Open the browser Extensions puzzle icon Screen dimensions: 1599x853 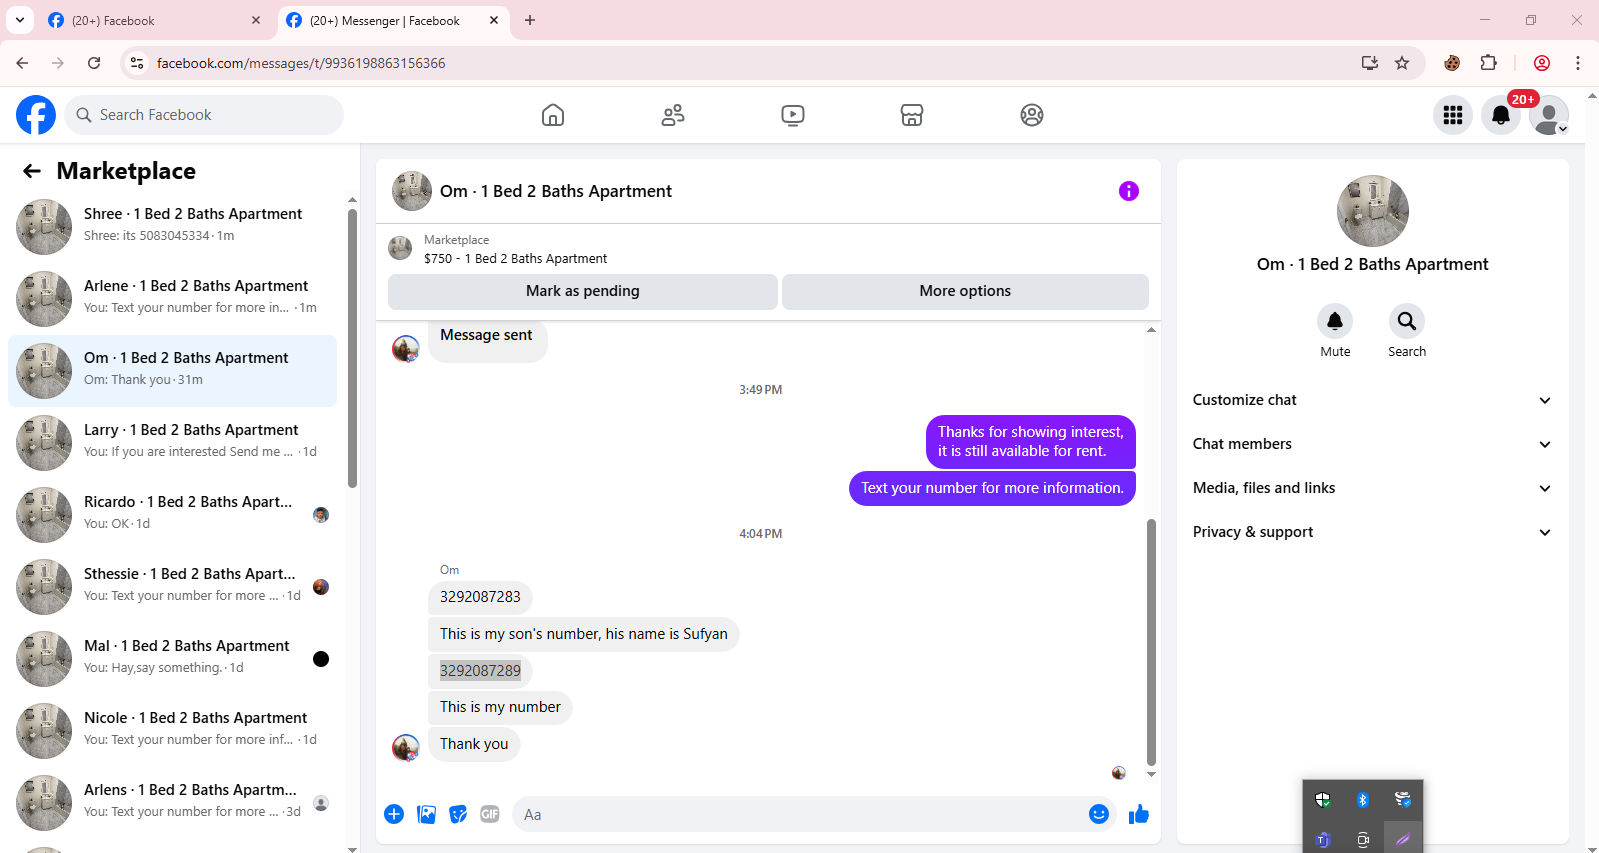[1489, 63]
